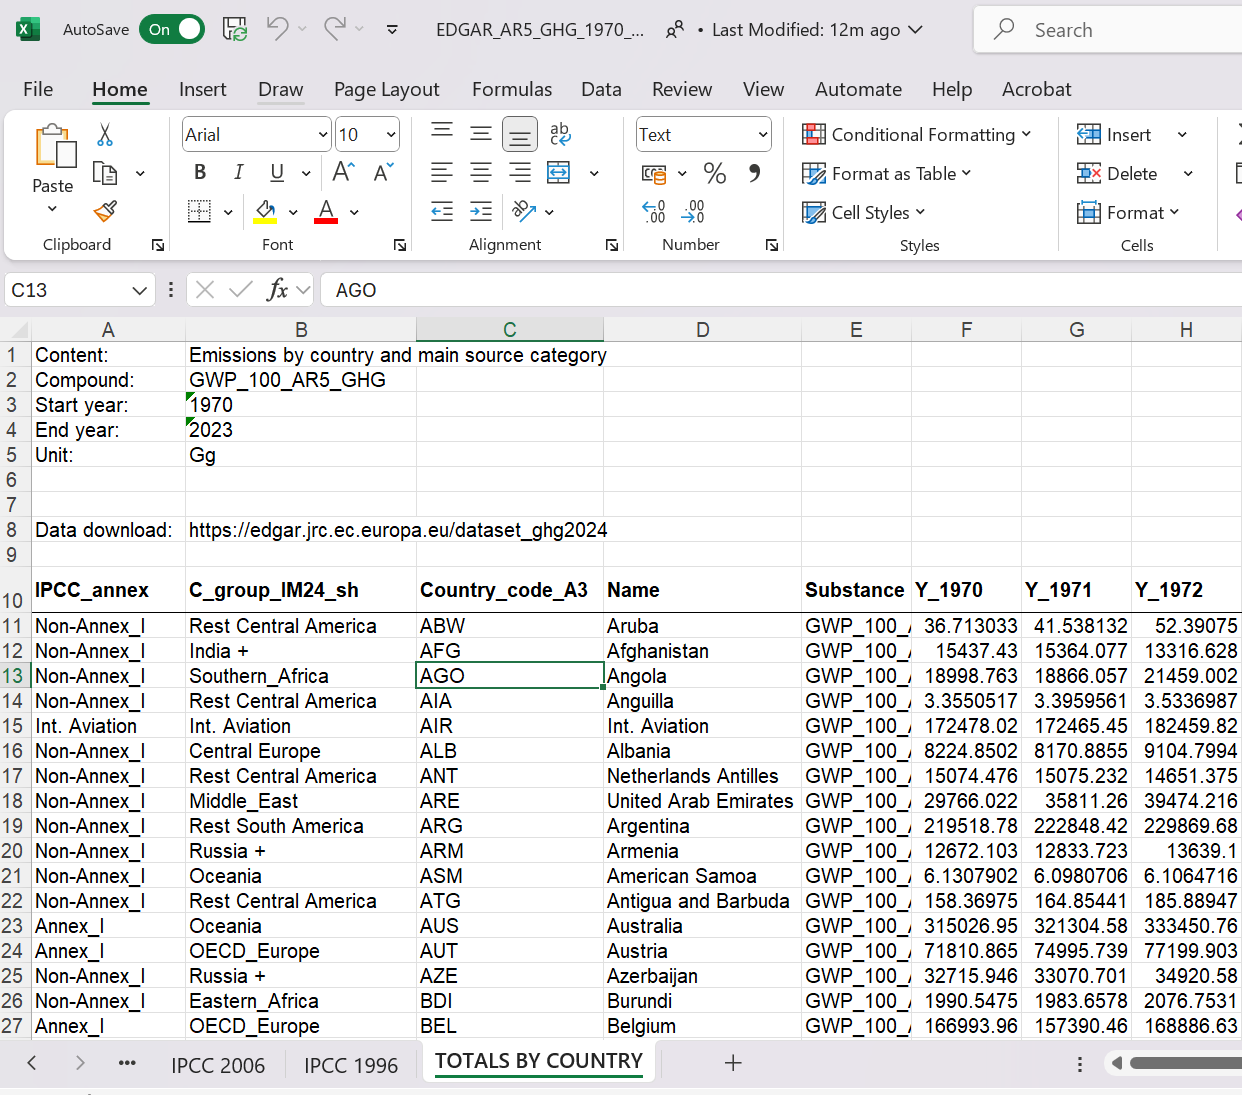Apply bold formatting from the Font group
The image size is (1242, 1095).
coord(199,172)
